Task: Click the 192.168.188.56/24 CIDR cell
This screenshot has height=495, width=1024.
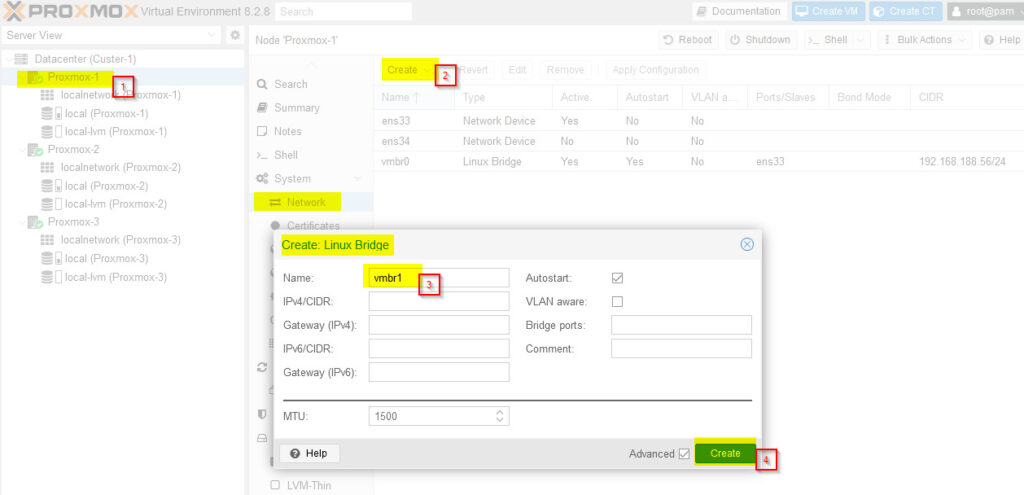Action: tap(962, 161)
